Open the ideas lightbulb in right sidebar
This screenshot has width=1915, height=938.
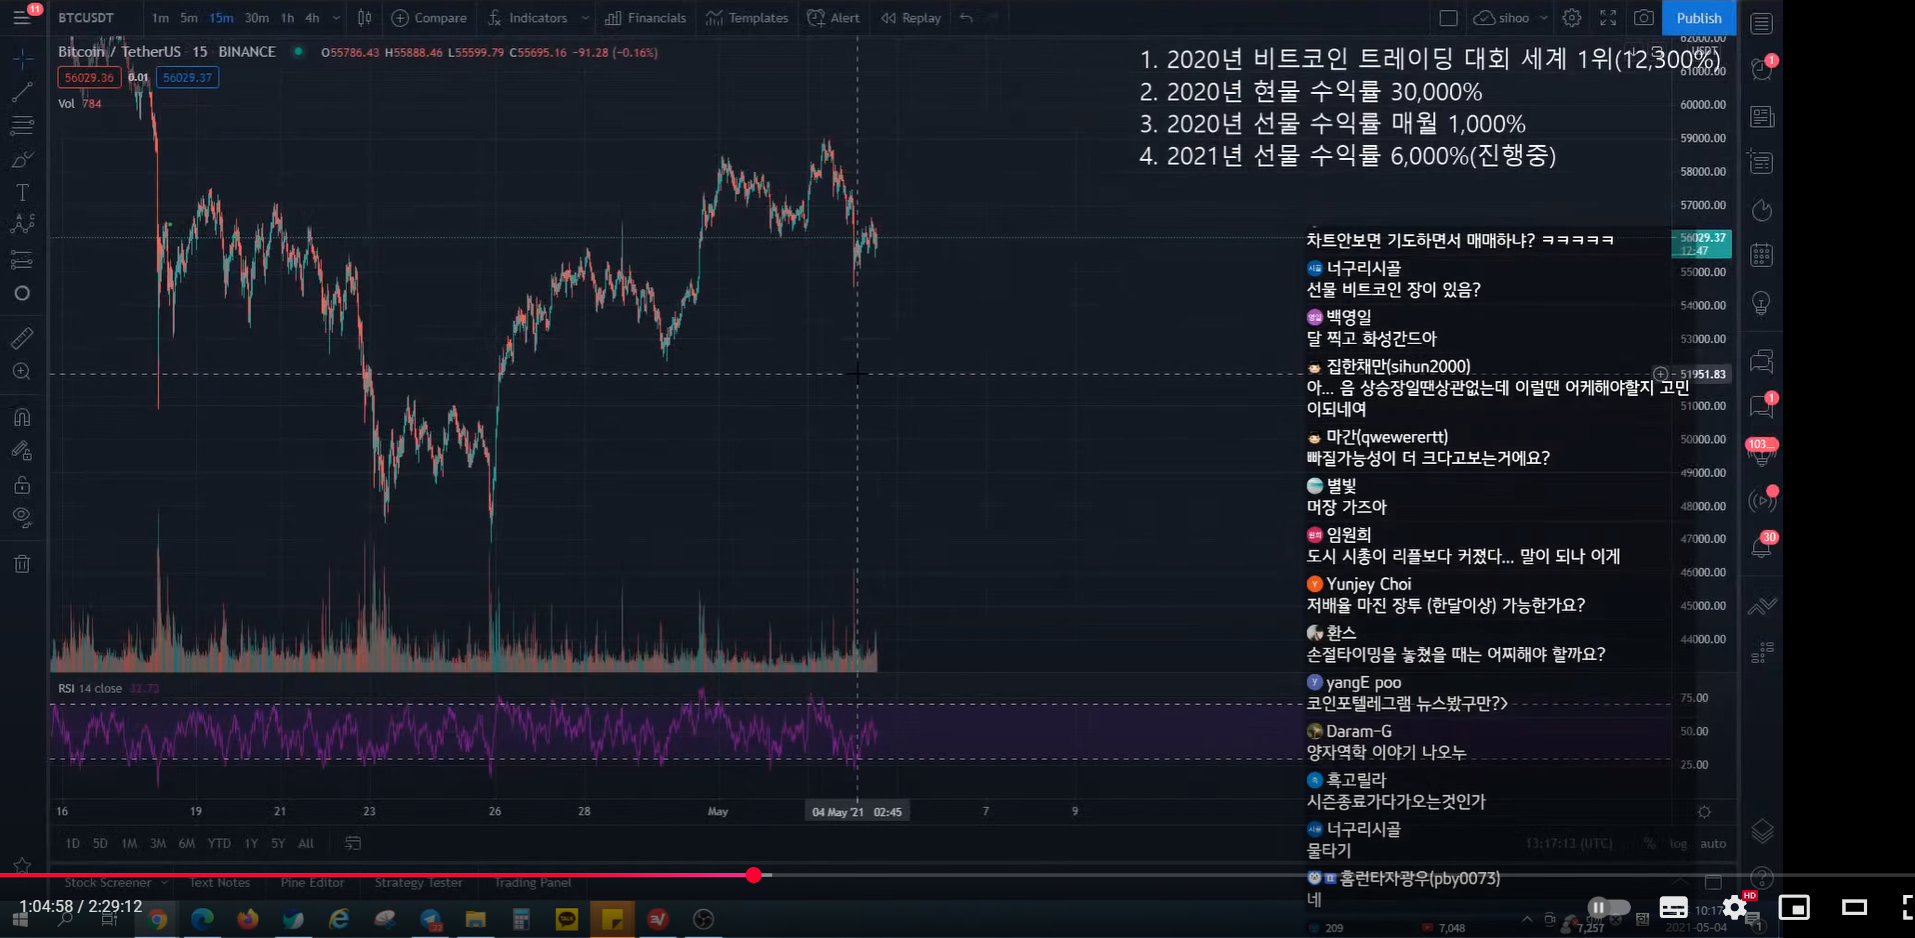pyautogui.click(x=1762, y=303)
